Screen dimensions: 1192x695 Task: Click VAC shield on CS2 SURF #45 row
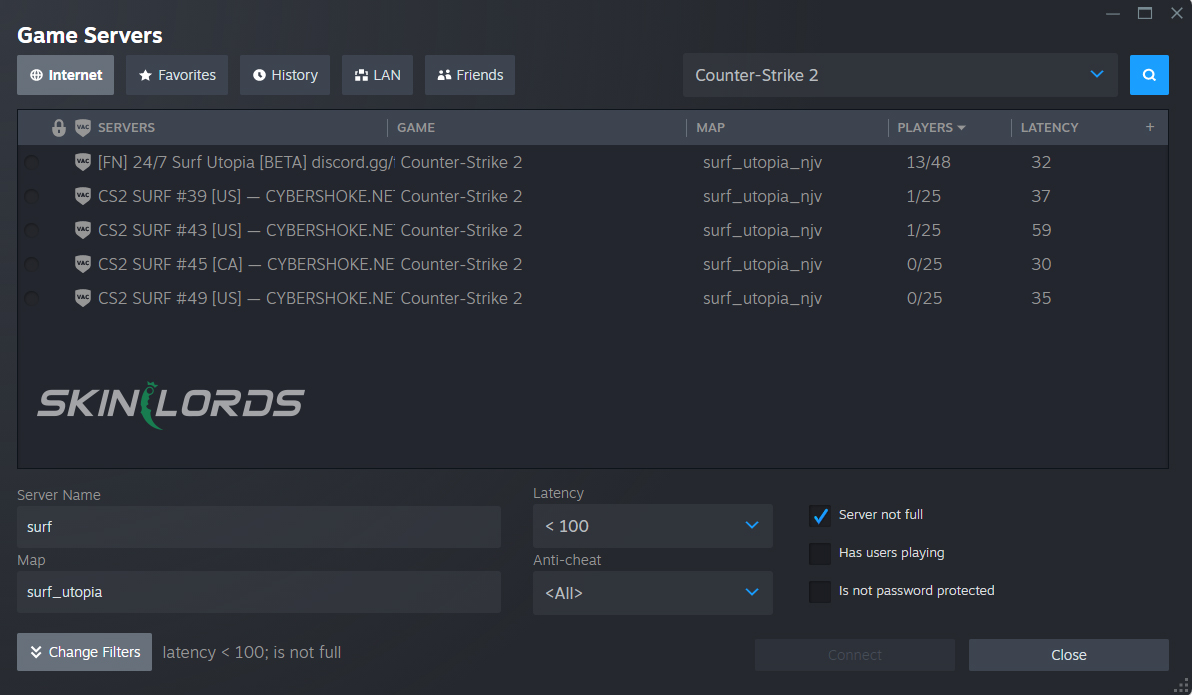(x=83, y=264)
